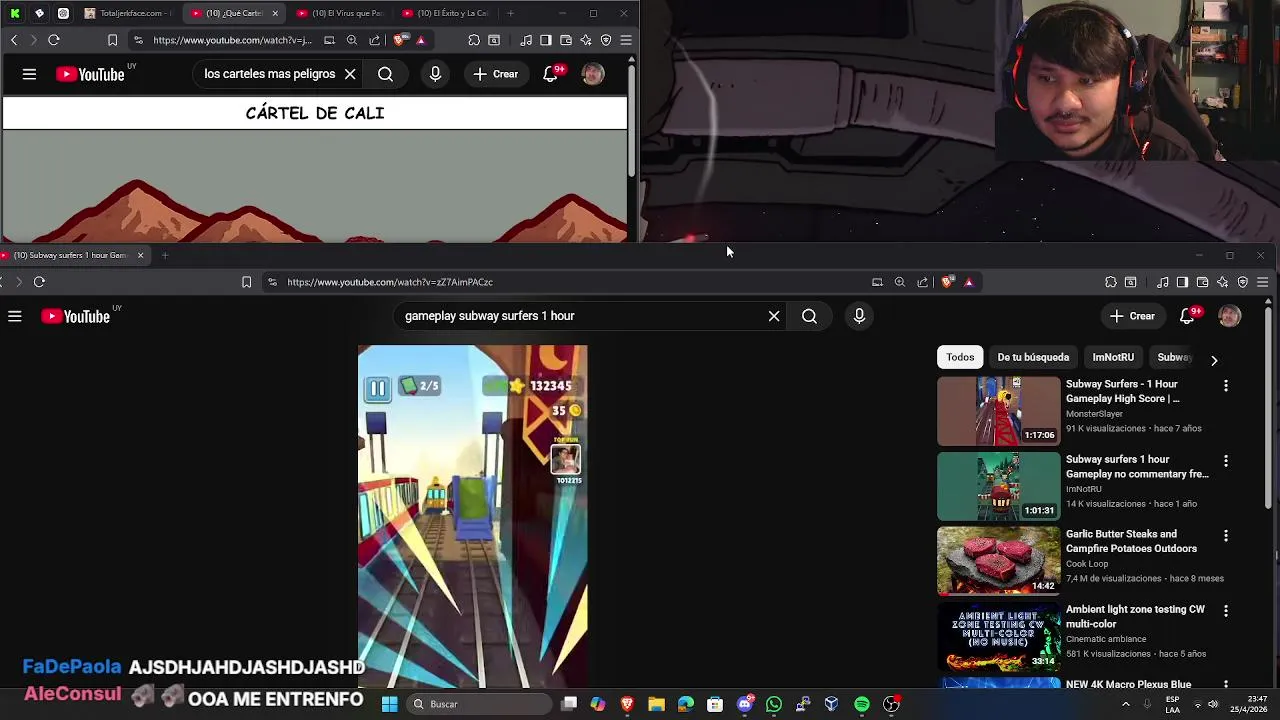This screenshot has height=720, width=1280.
Task: Open notifications bell in top YouTube window
Action: 551,74
